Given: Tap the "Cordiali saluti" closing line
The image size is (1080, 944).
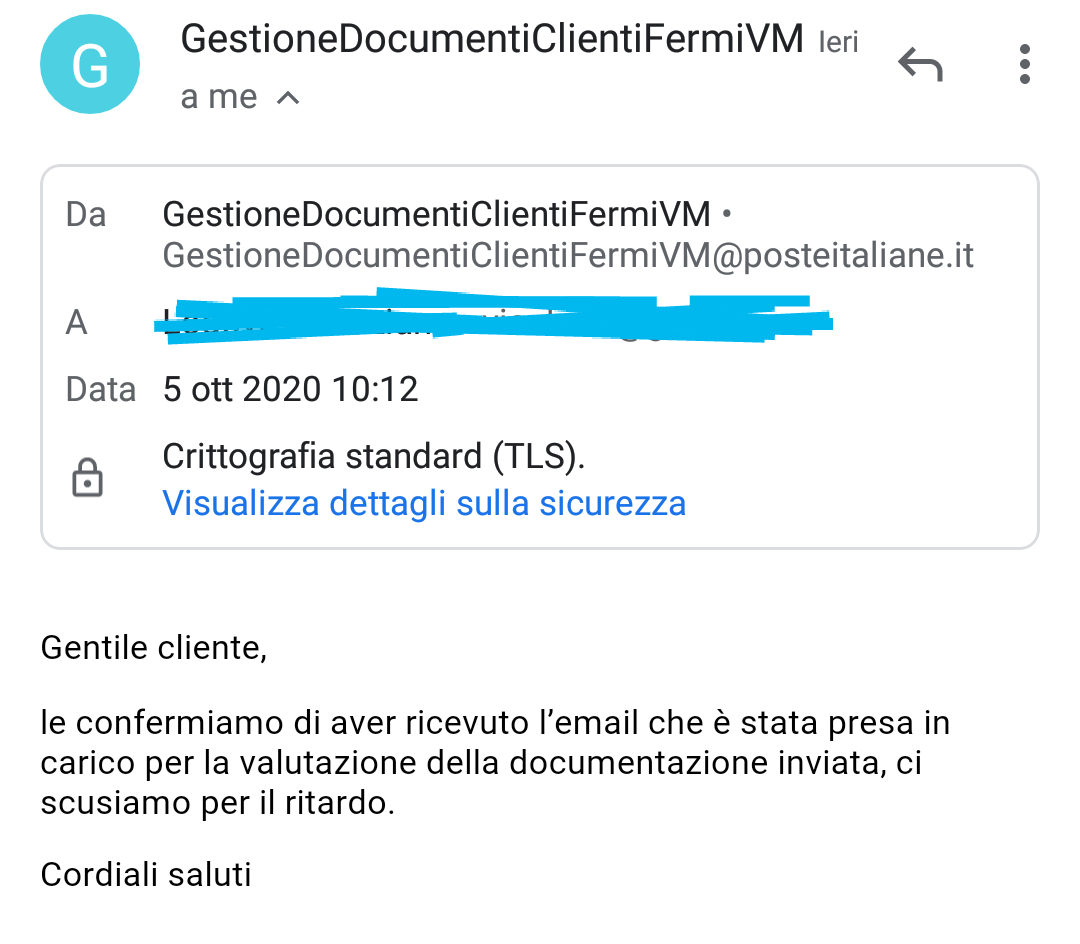Looking at the screenshot, I should (x=146, y=875).
